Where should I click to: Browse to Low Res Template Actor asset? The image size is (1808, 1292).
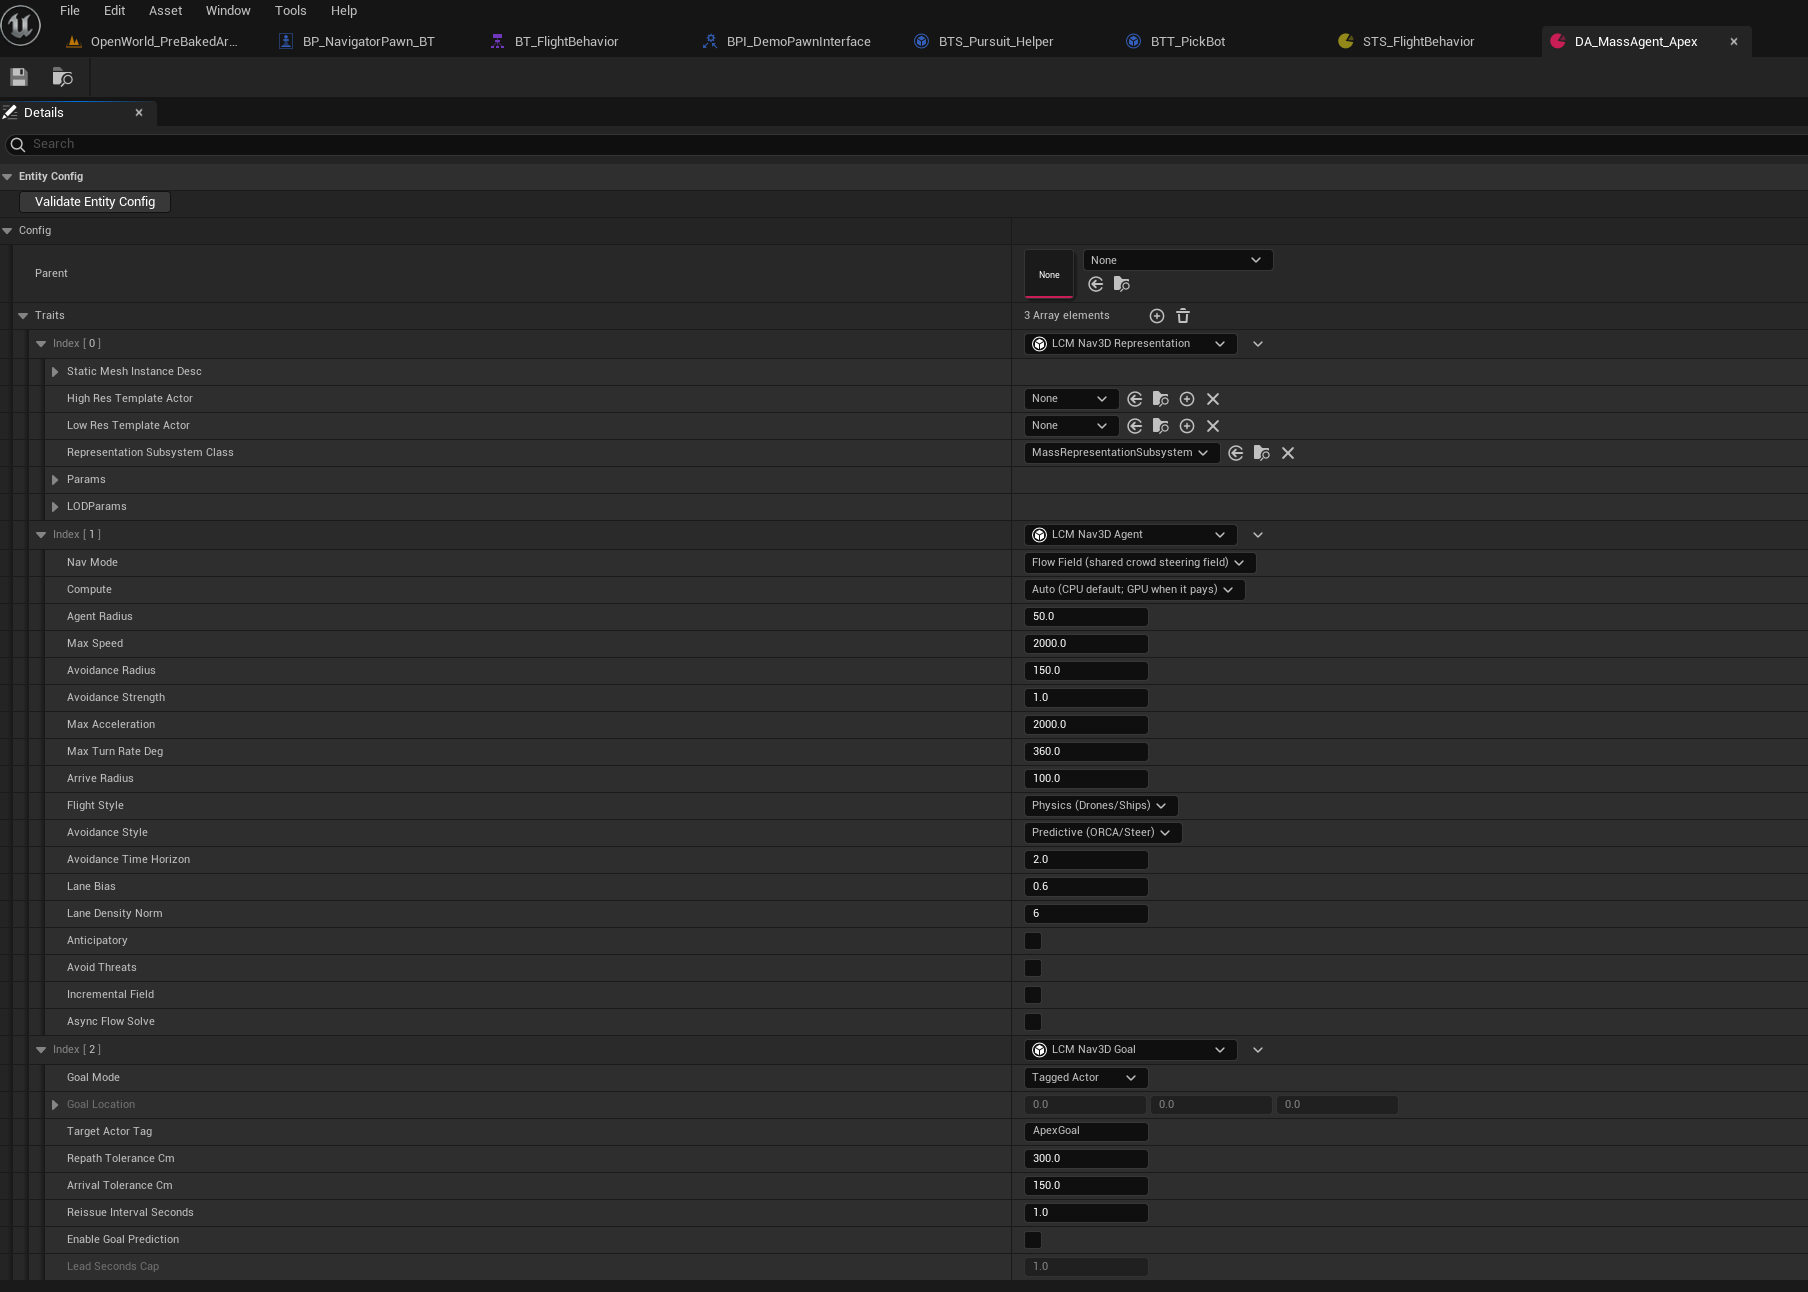[1161, 426]
